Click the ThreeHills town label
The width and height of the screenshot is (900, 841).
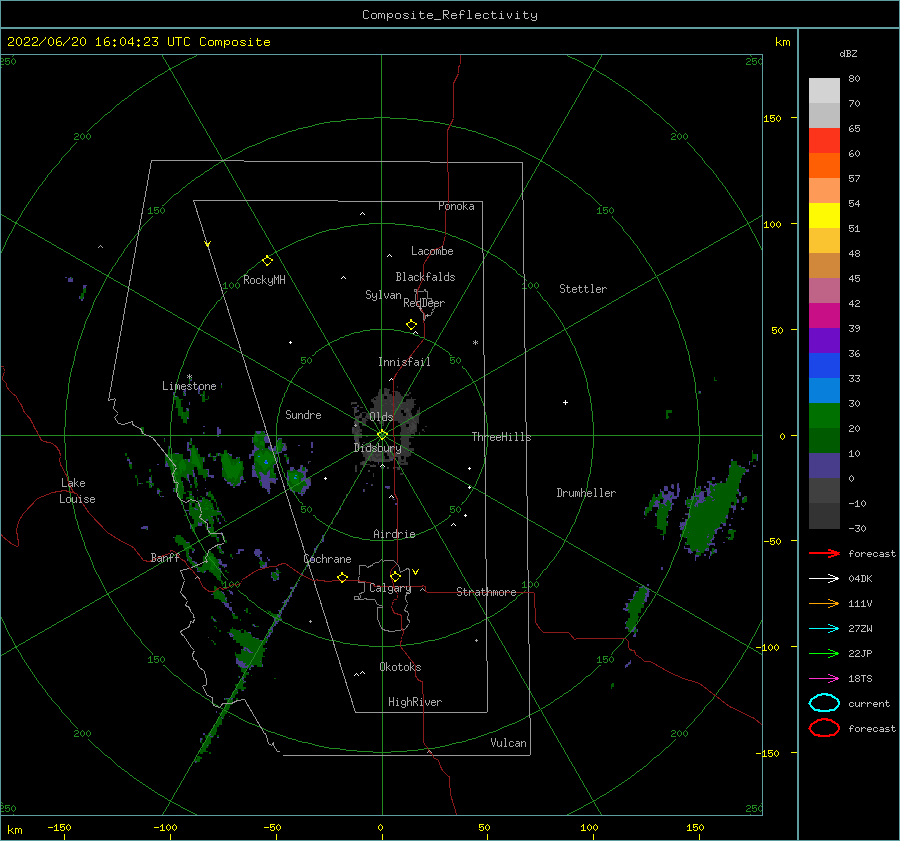tap(501, 437)
